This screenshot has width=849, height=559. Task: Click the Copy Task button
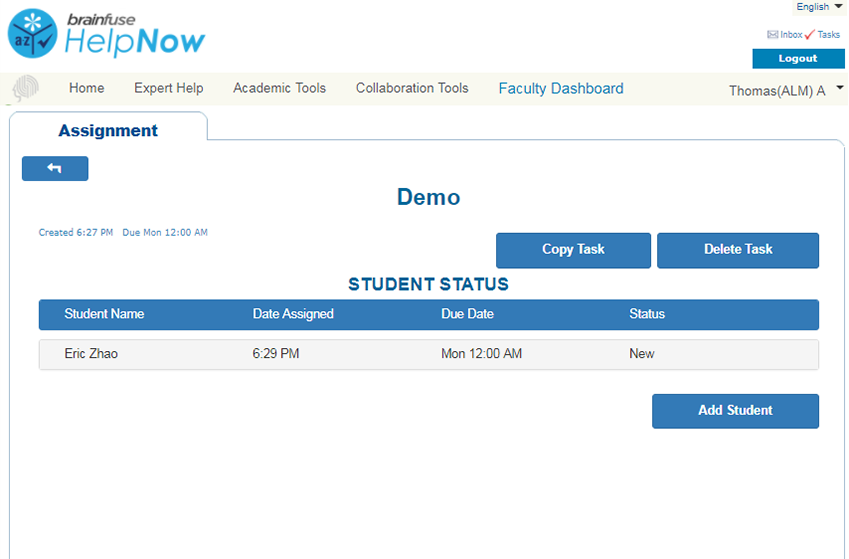[573, 250]
